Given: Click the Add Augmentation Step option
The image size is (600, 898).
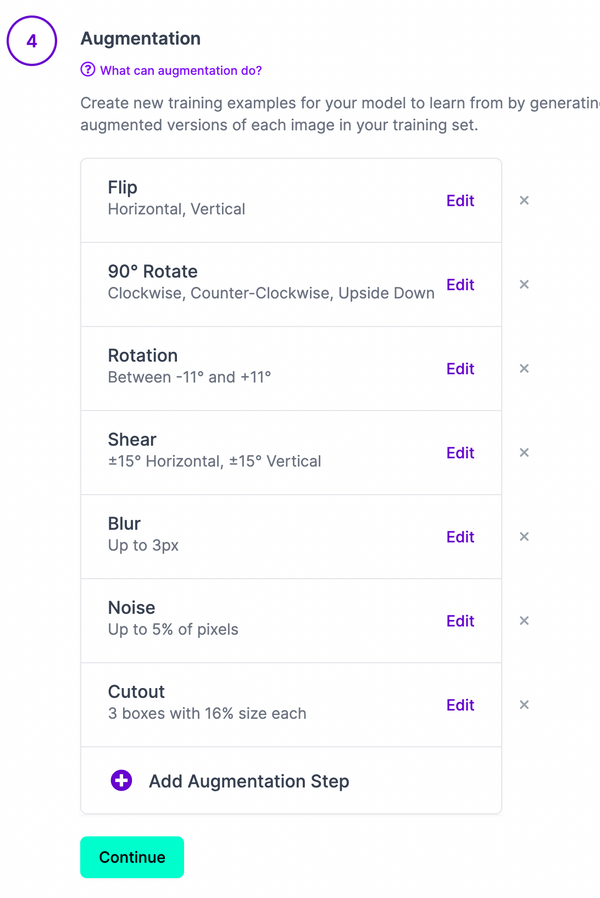Looking at the screenshot, I should click(248, 781).
